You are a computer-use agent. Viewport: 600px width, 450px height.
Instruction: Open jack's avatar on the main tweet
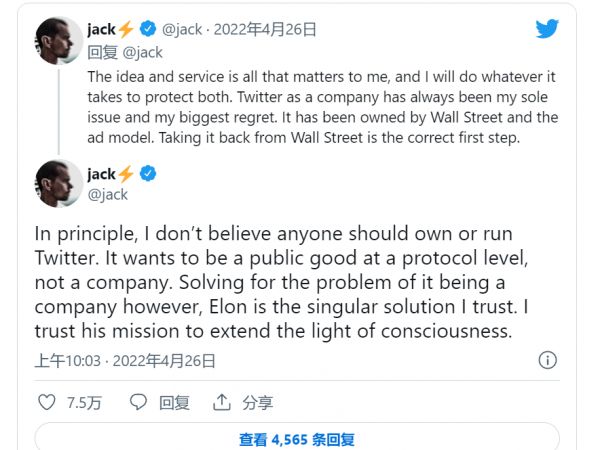click(55, 184)
